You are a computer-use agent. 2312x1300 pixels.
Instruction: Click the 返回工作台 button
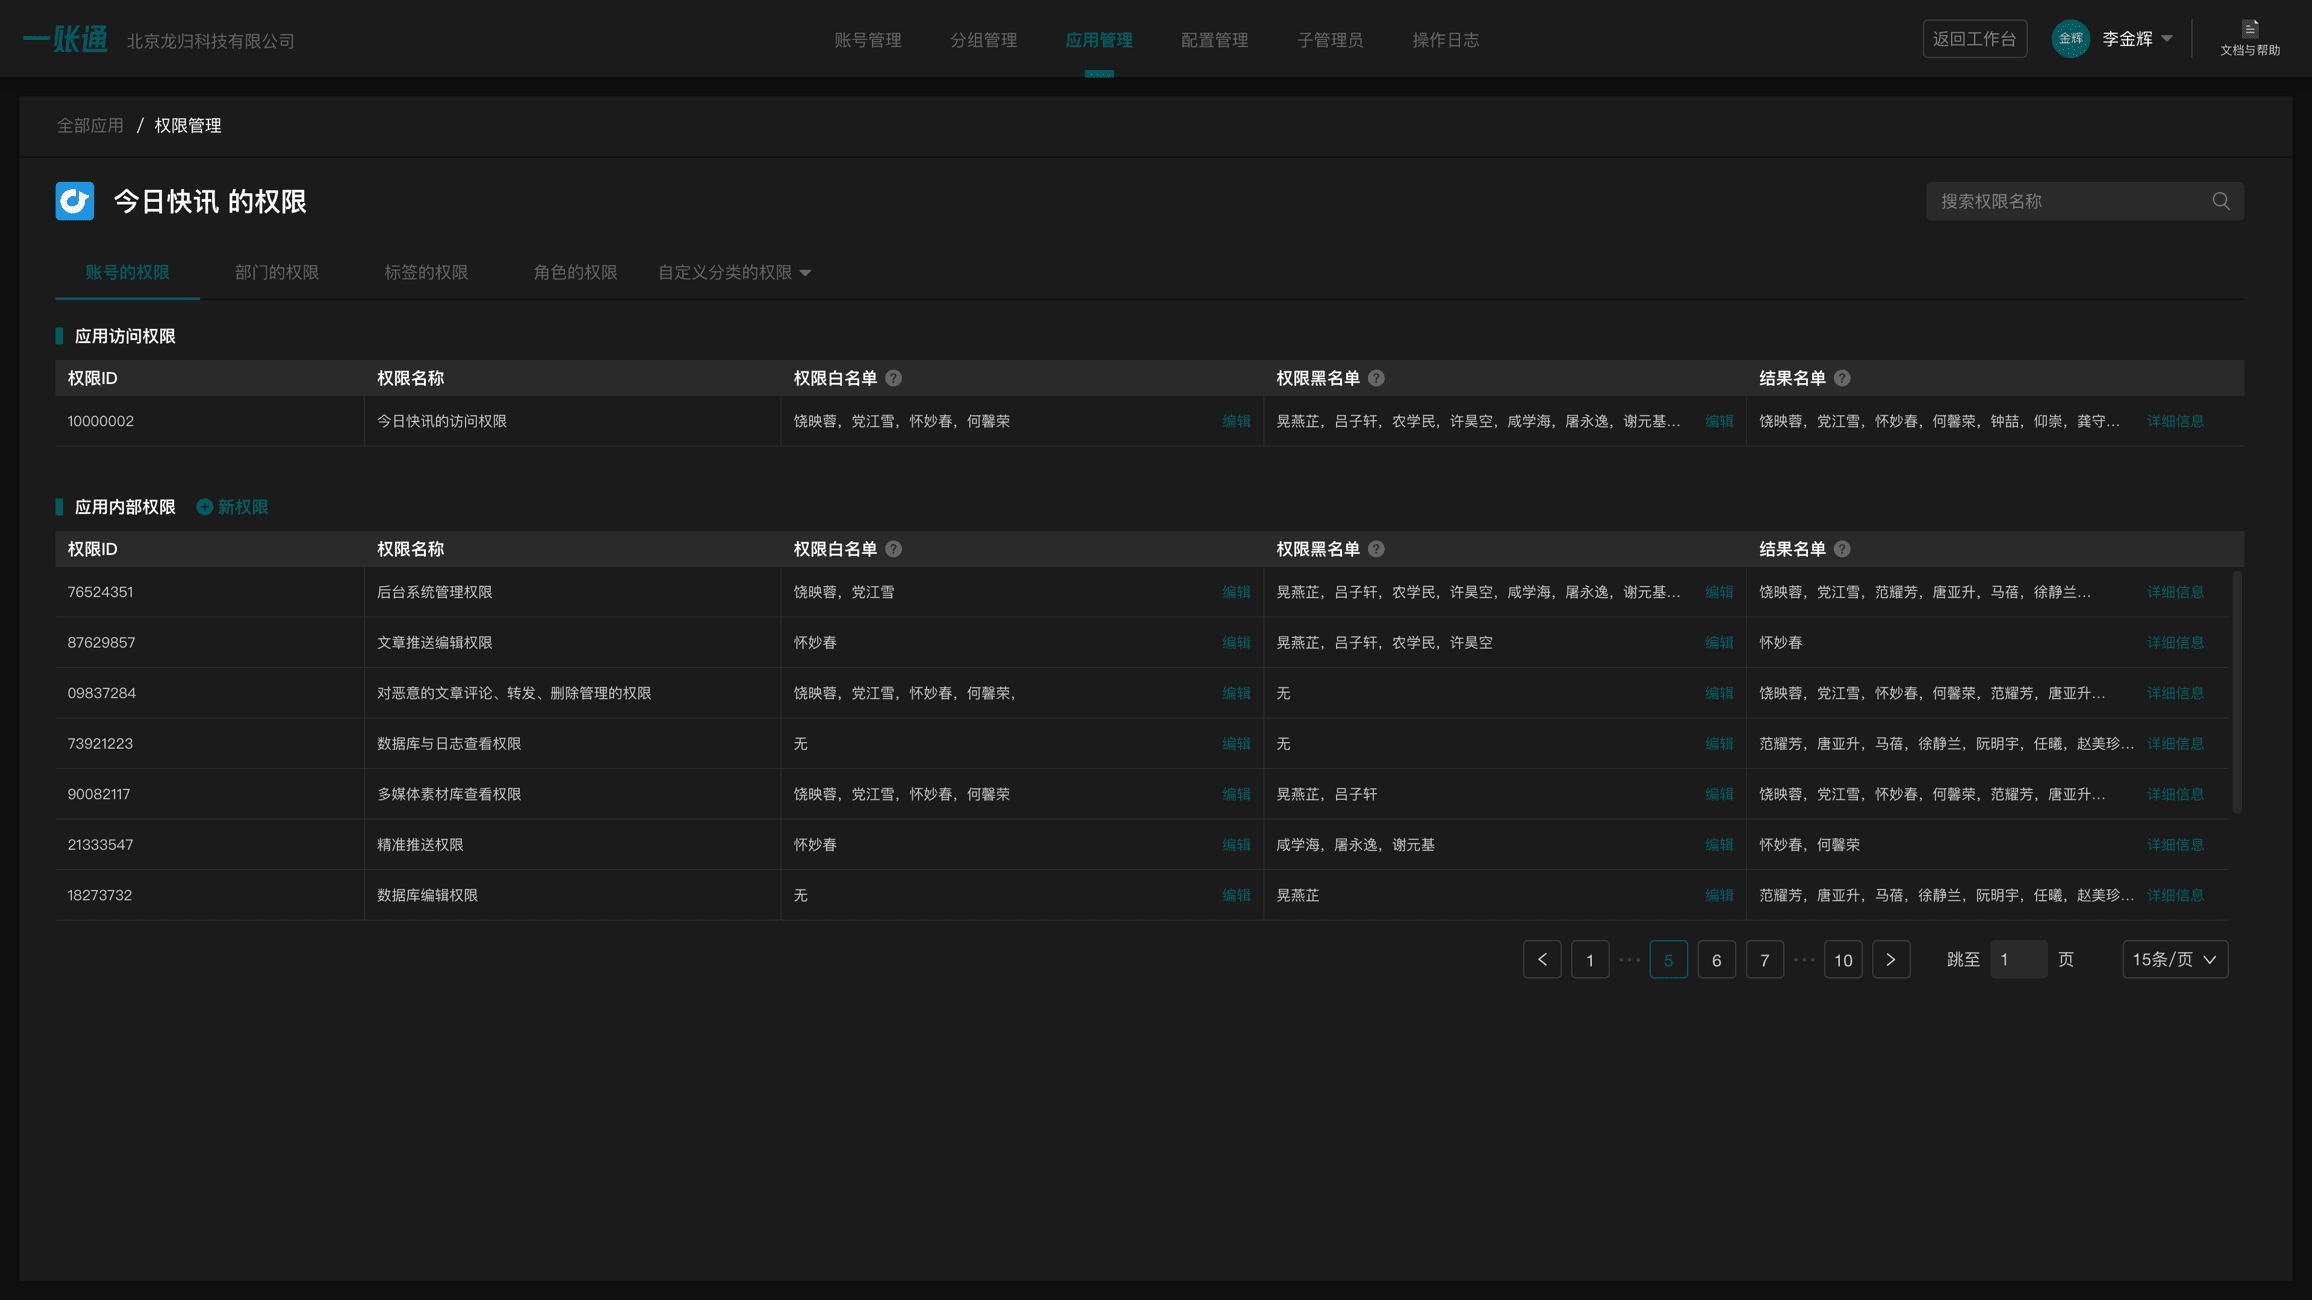pos(1974,39)
